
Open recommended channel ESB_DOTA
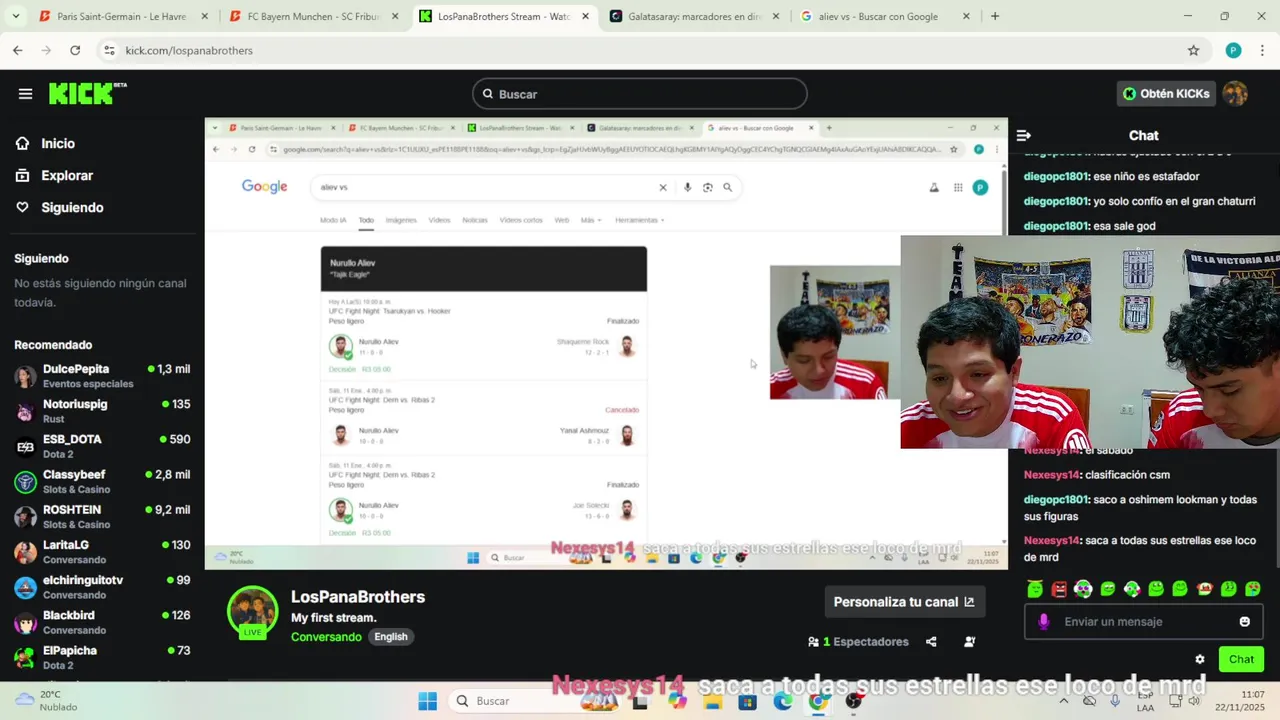(x=101, y=446)
